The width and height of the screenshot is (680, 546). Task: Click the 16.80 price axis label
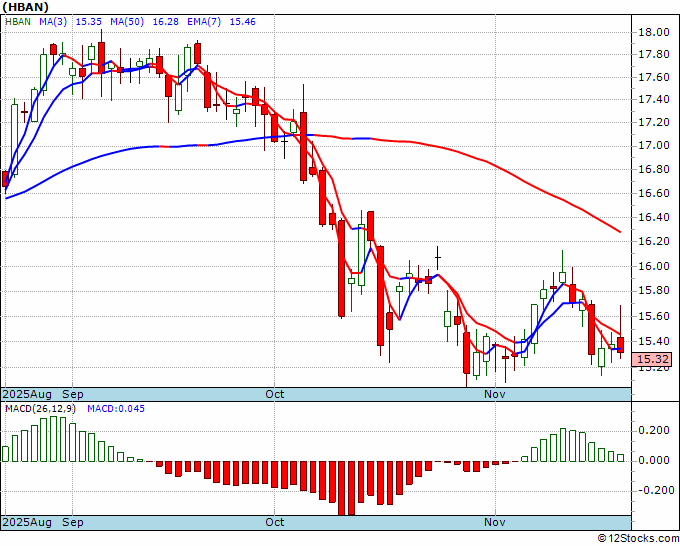click(x=653, y=169)
